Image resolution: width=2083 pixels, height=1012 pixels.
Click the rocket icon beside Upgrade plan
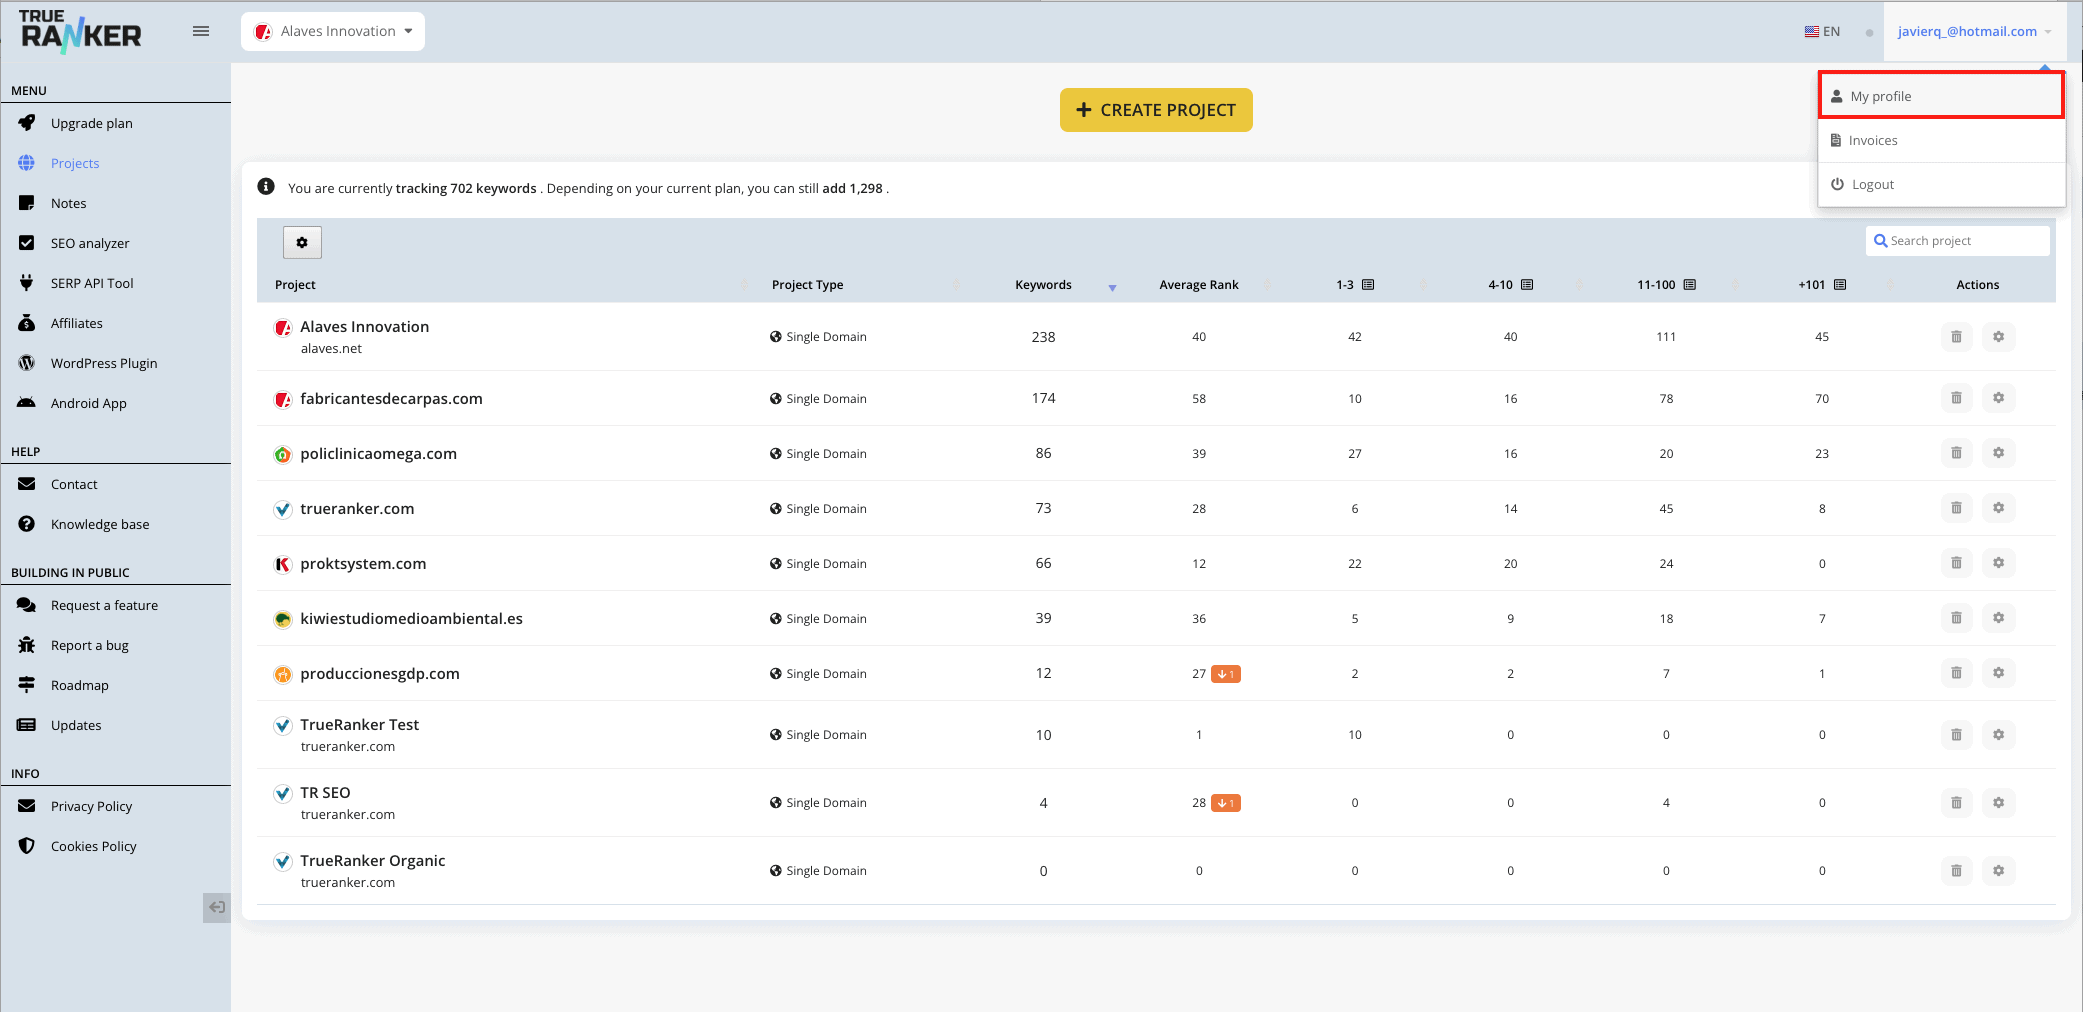[x=27, y=123]
